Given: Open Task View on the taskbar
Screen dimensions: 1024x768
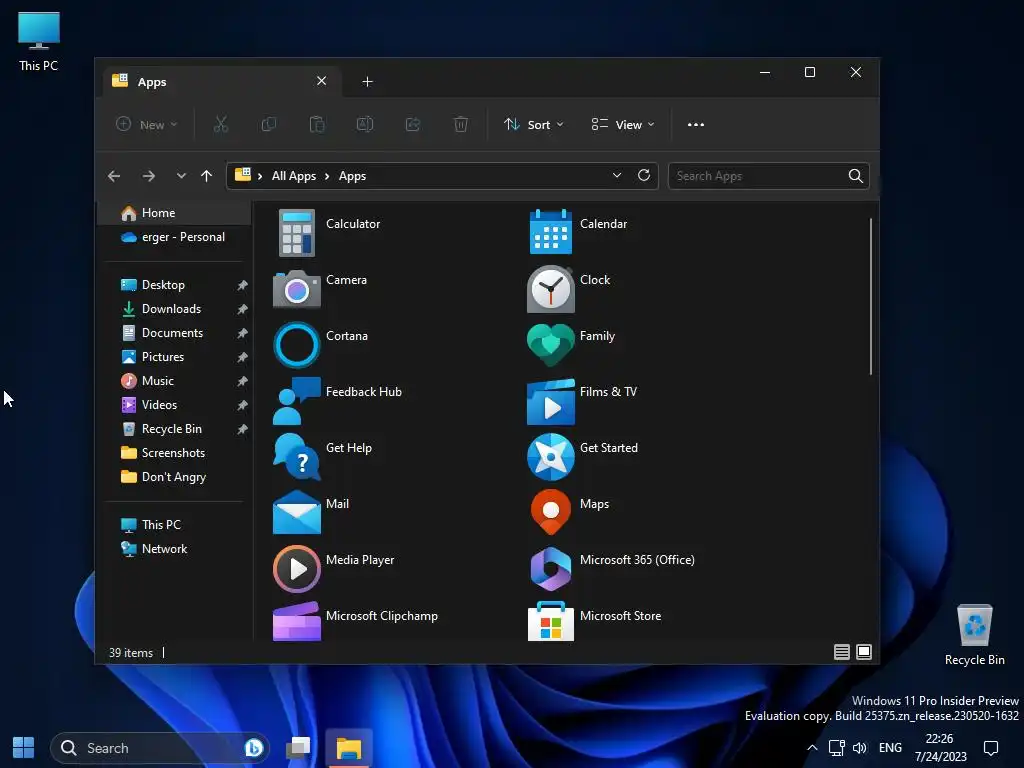Looking at the screenshot, I should click(x=298, y=748).
